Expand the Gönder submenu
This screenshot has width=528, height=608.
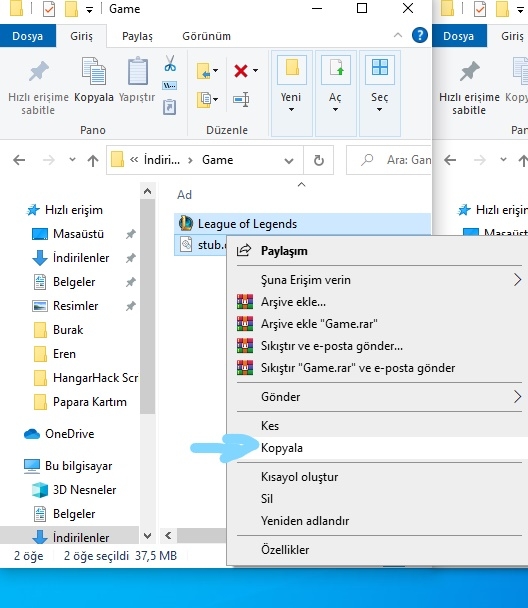click(x=379, y=397)
